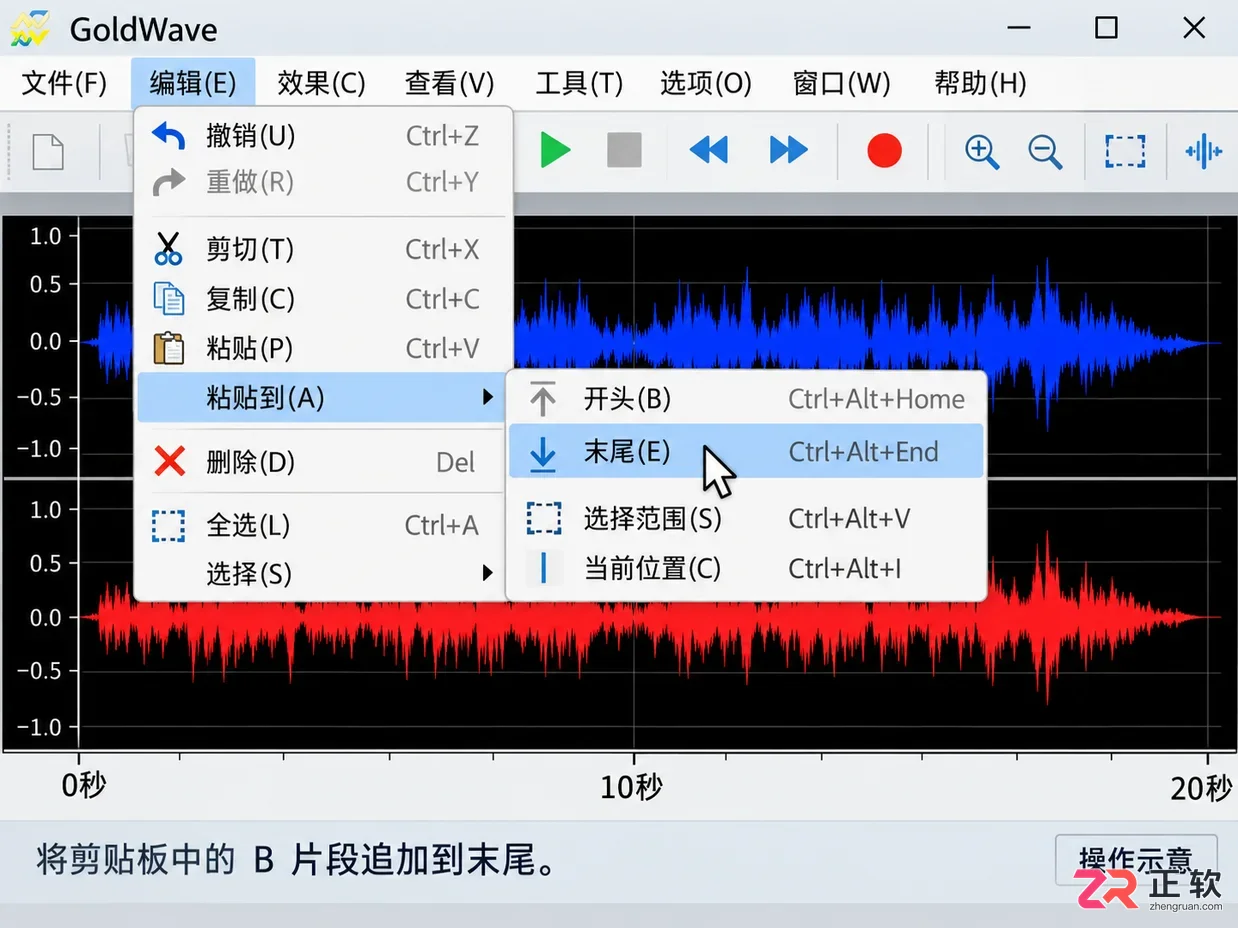
Task: Open the 选项(O) menu
Action: (706, 83)
